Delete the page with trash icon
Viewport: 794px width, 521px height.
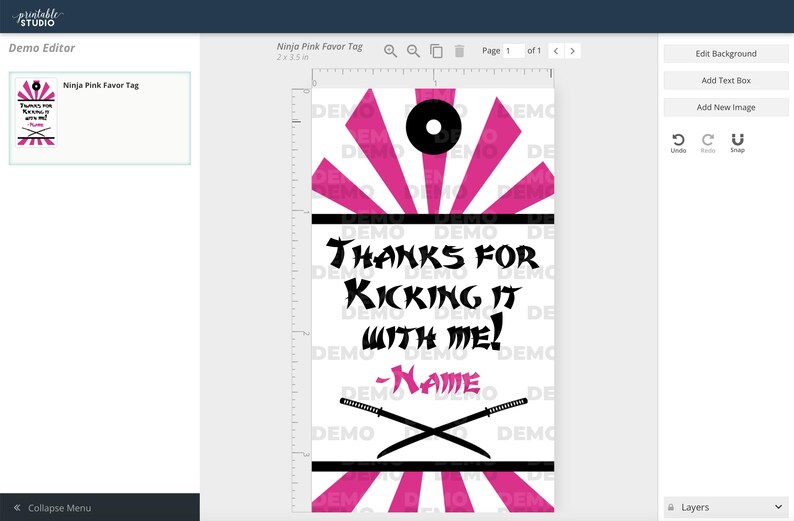pyautogui.click(x=459, y=51)
